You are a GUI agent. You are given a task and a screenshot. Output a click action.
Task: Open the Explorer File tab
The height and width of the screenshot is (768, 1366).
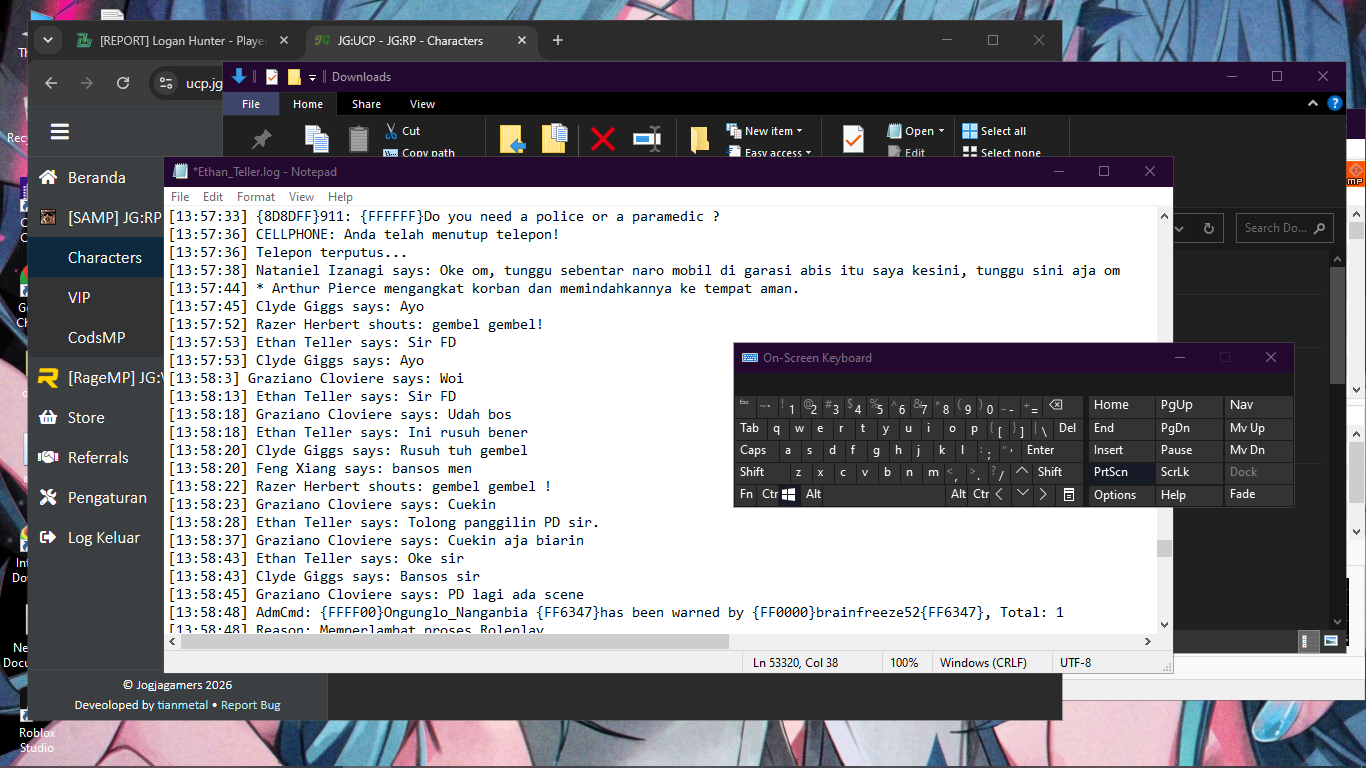pos(251,104)
